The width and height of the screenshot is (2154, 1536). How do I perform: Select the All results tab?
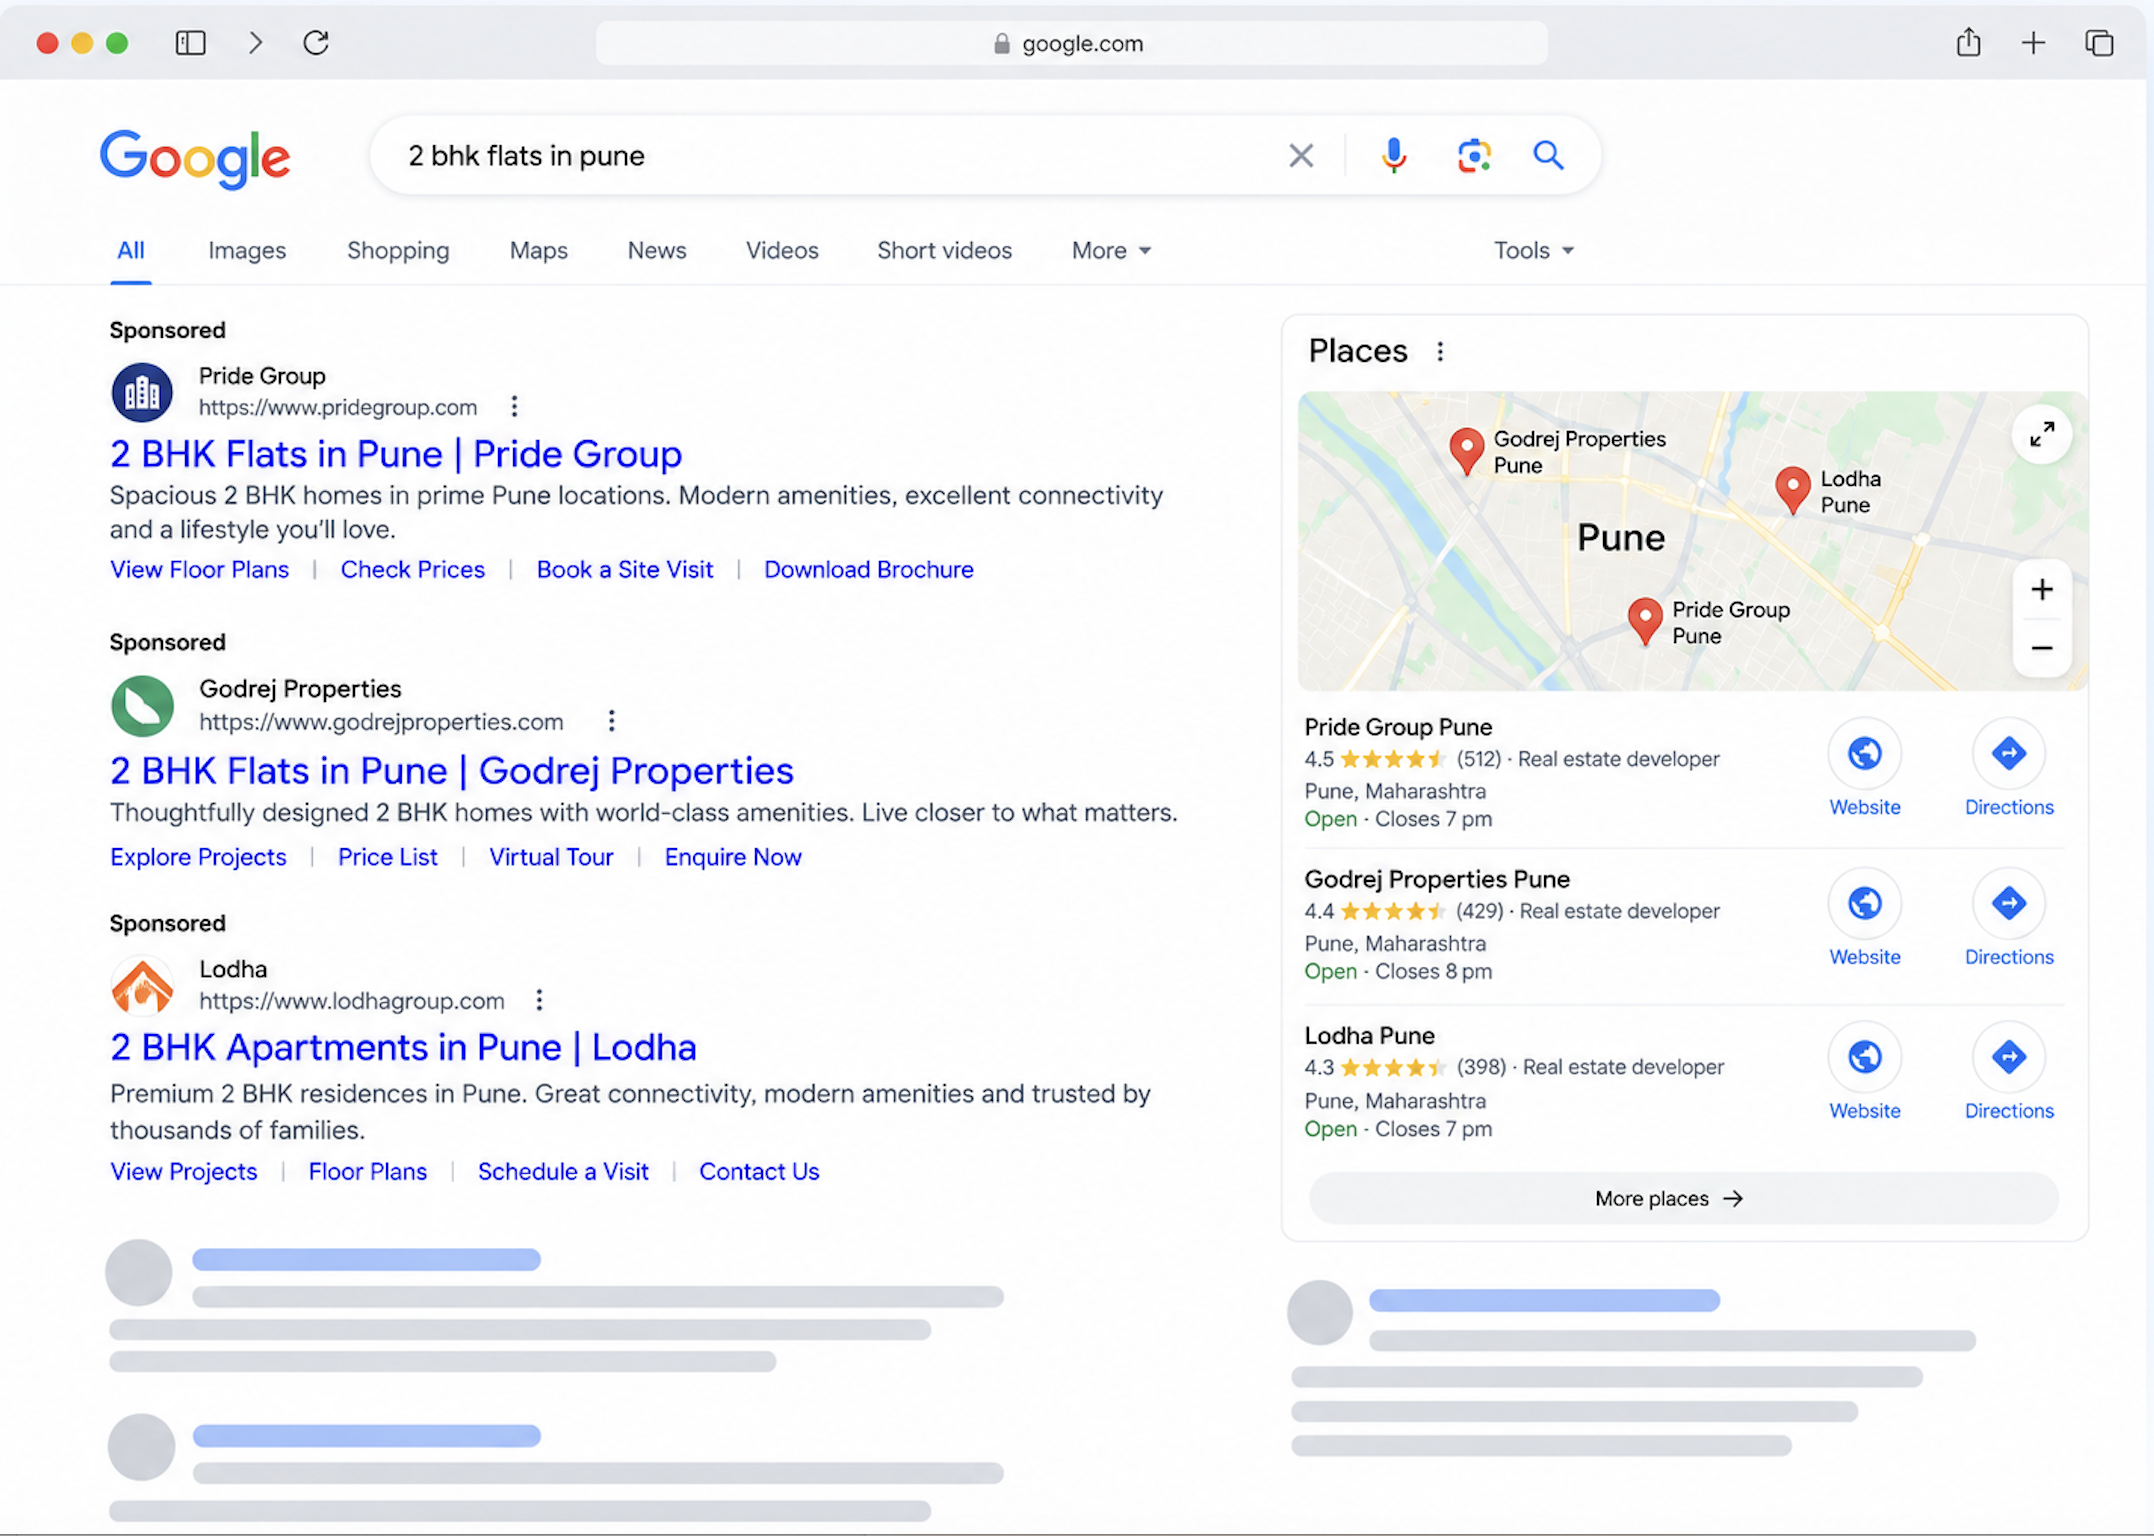click(131, 250)
